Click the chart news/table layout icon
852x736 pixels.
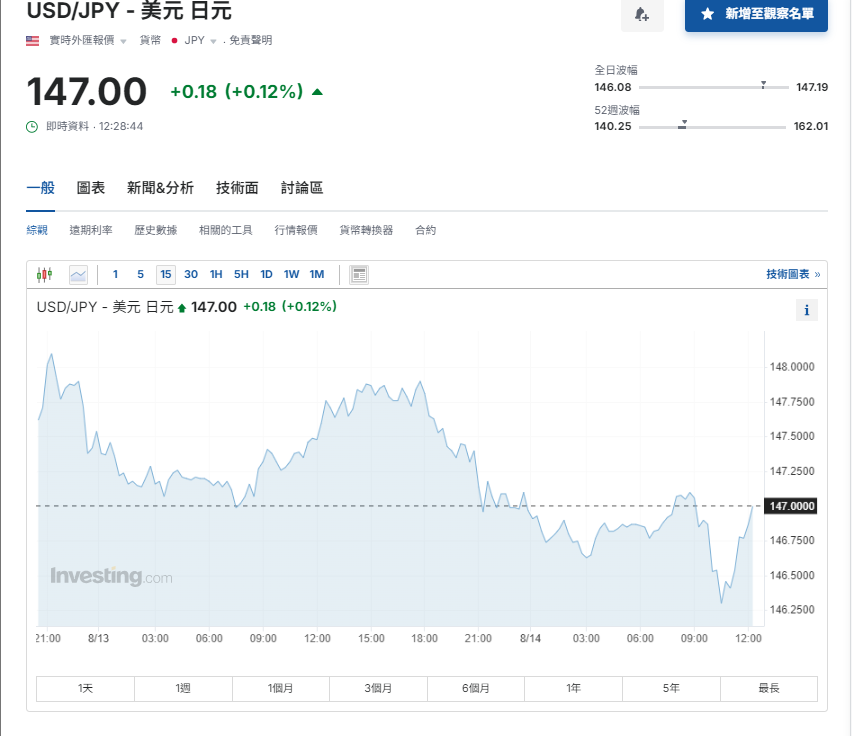point(360,274)
